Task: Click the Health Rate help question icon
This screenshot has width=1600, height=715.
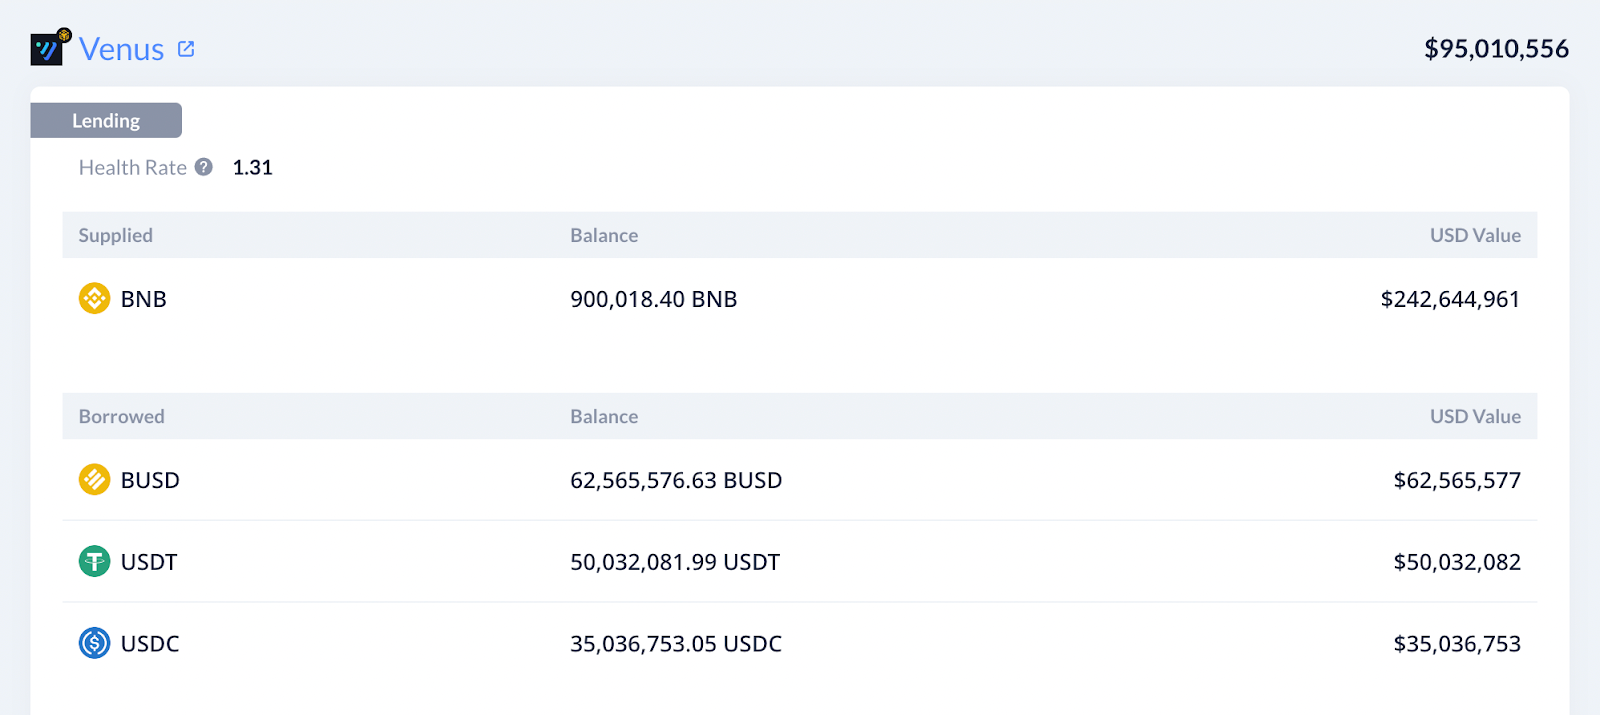Action: point(204,167)
